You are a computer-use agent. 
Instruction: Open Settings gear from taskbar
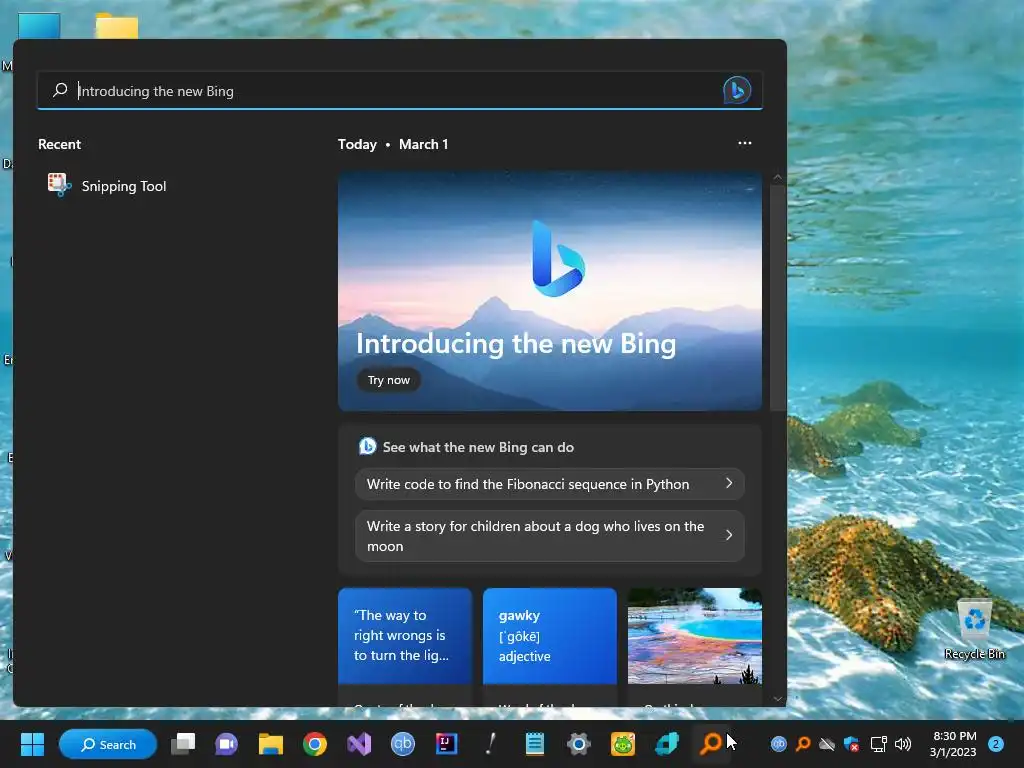579,744
